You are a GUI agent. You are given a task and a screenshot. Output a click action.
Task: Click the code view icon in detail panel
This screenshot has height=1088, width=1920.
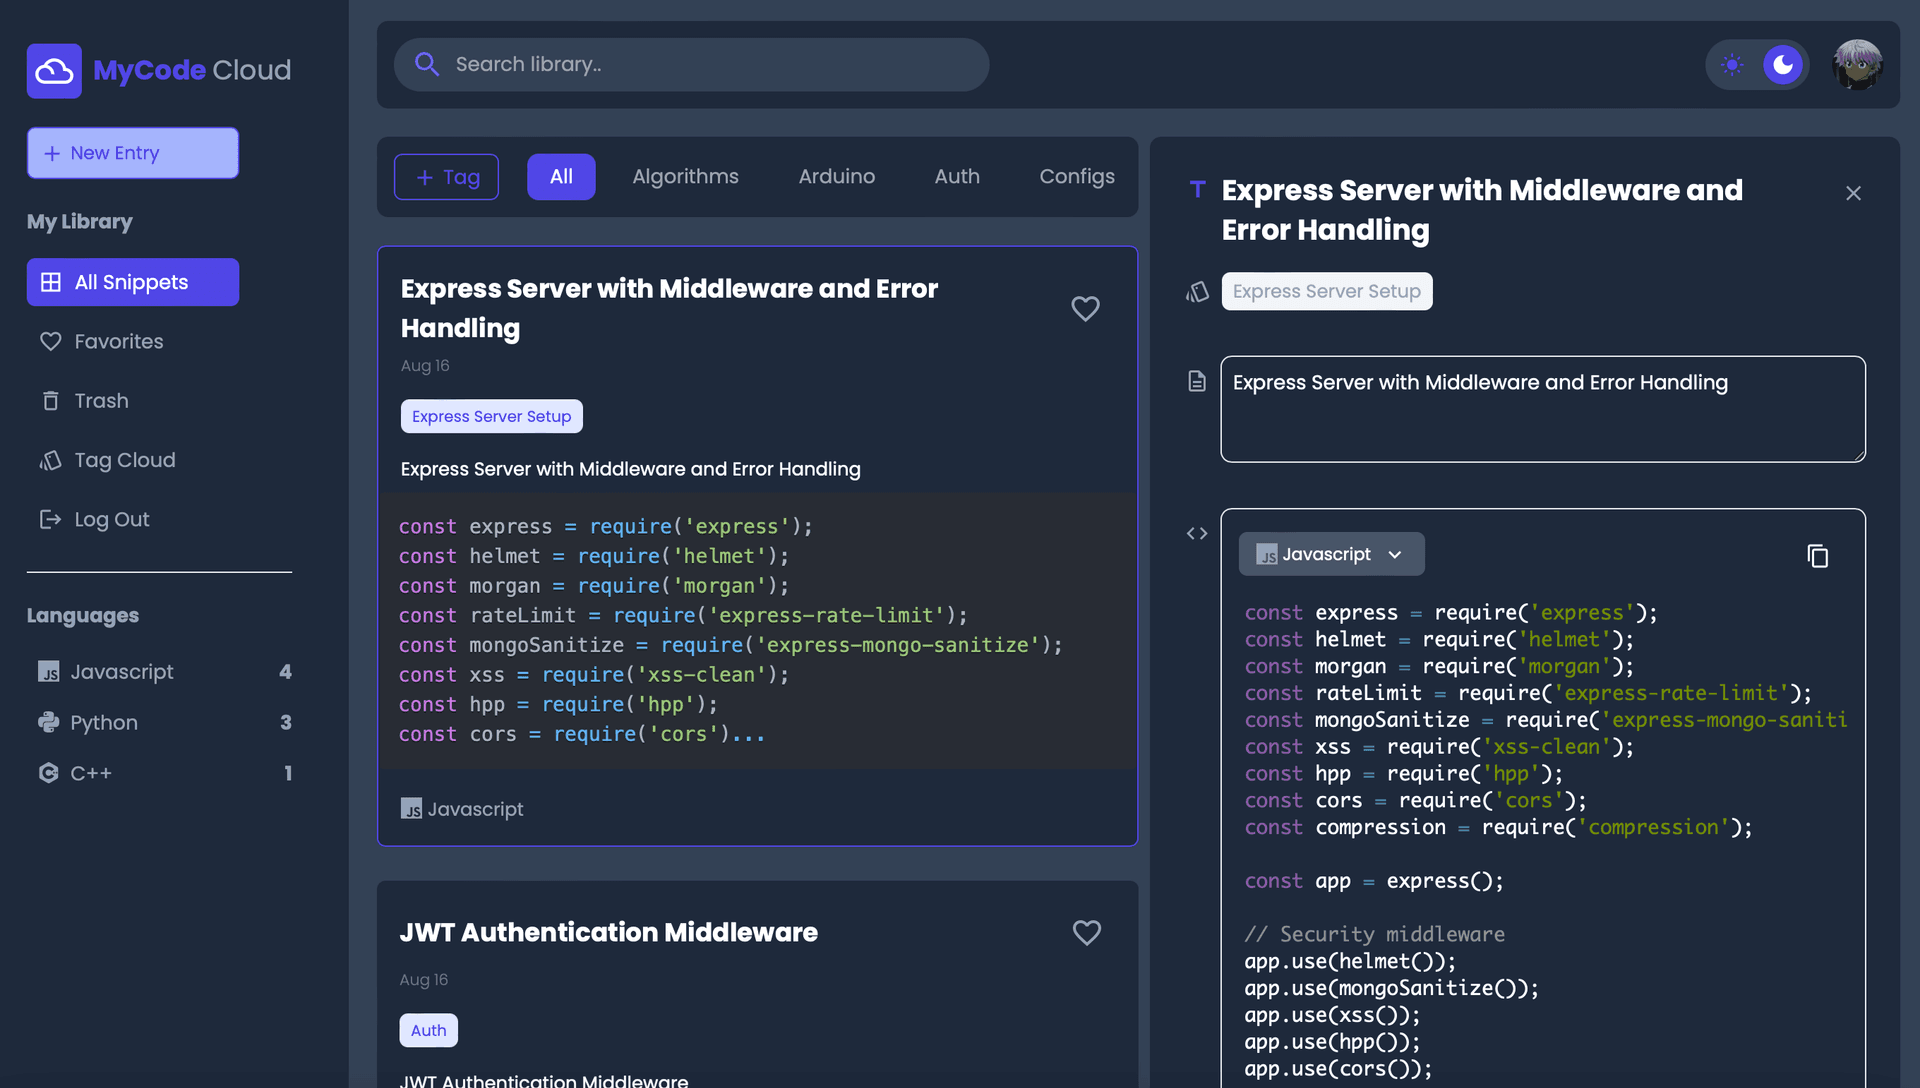pyautogui.click(x=1197, y=533)
